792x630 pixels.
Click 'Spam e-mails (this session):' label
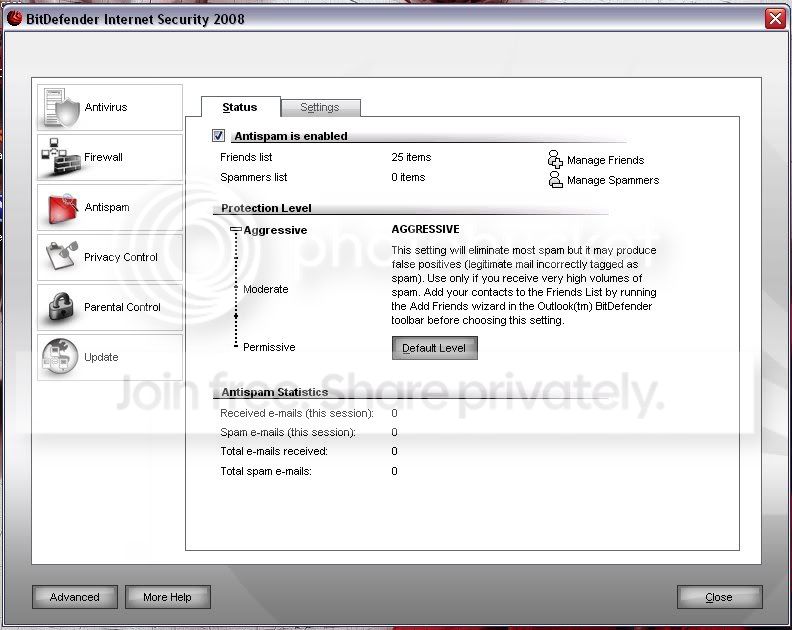coord(288,432)
